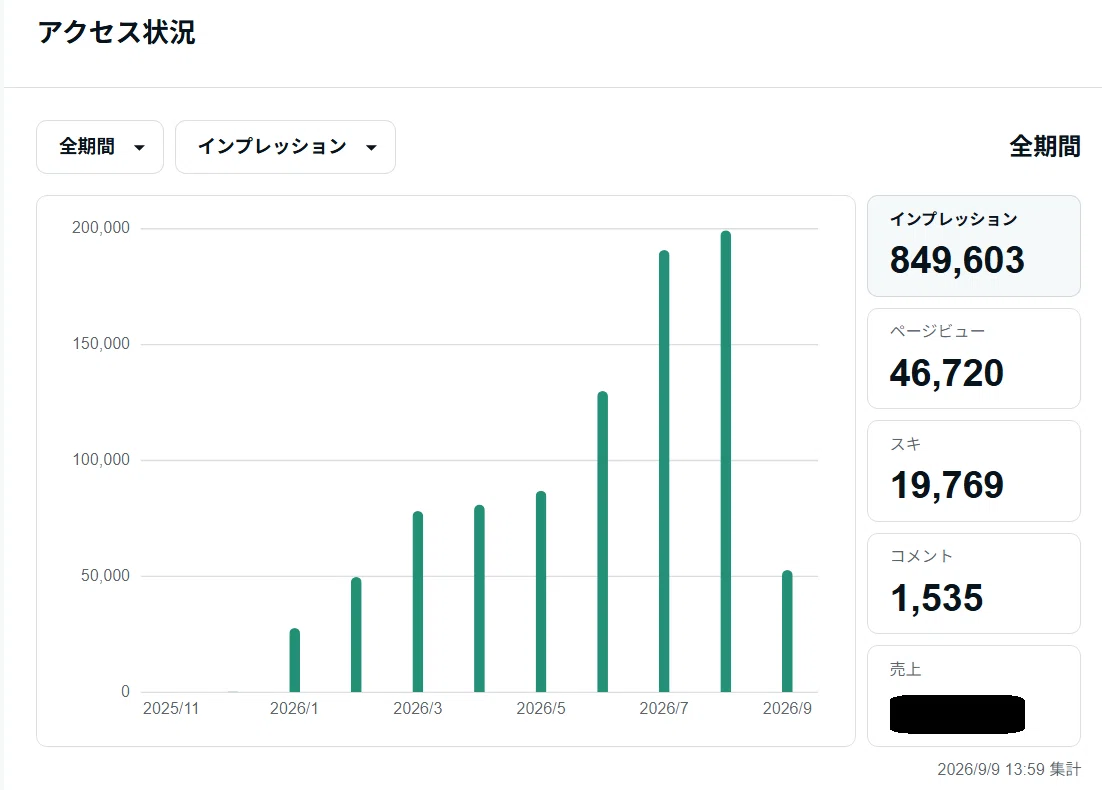This screenshot has width=1102, height=790.
Task: Select the スキ 19,769 card
Action: click(973, 471)
